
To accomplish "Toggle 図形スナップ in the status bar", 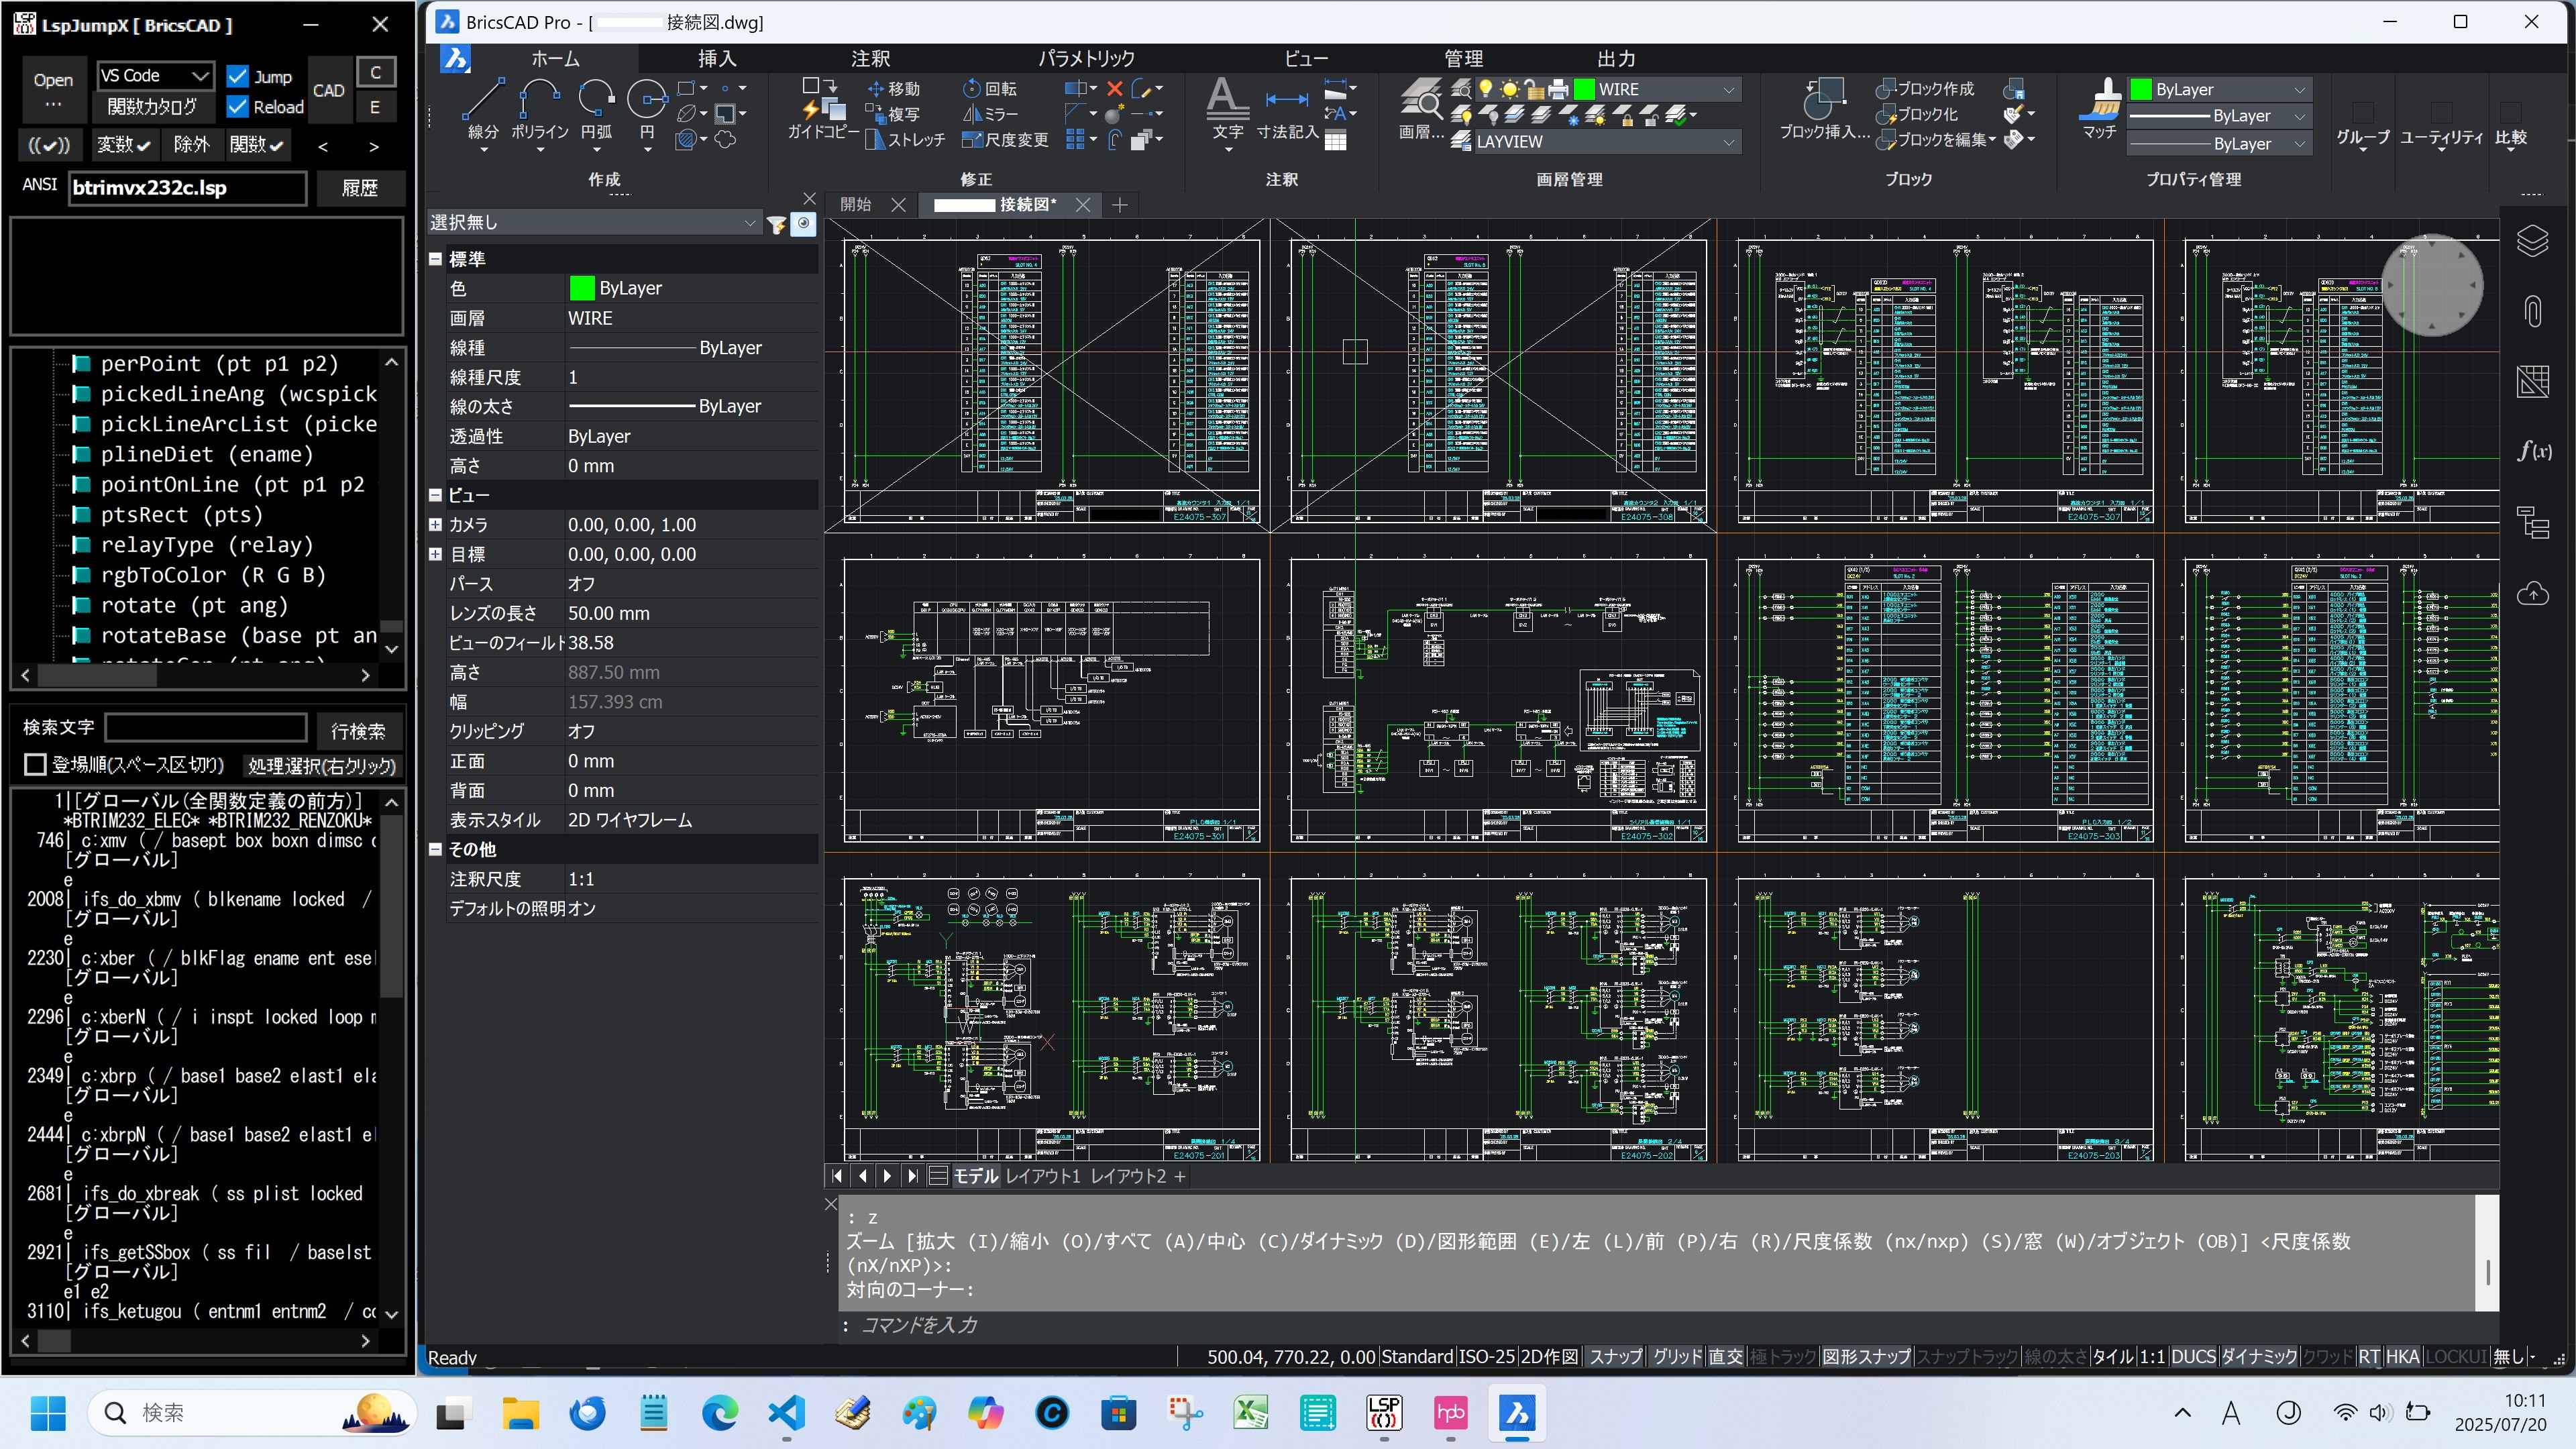I will point(1866,1357).
